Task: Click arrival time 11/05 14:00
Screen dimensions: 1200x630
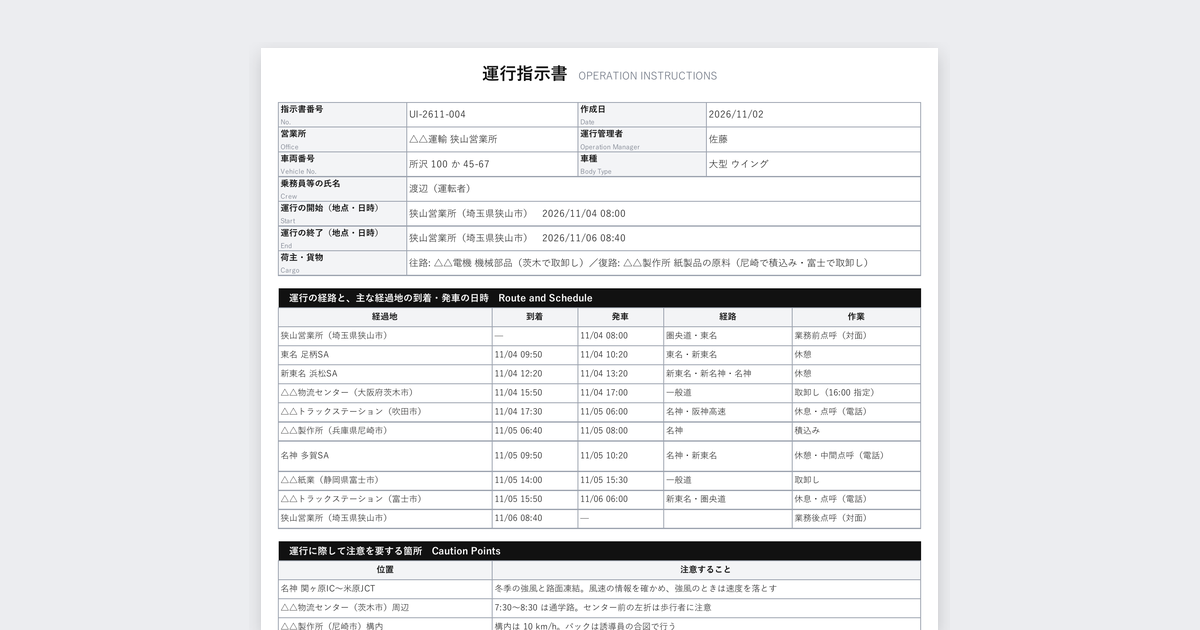Action: 518,481
